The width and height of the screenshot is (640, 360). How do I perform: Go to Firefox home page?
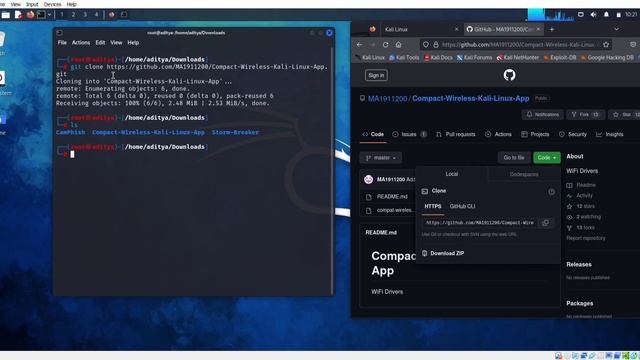click(x=399, y=44)
